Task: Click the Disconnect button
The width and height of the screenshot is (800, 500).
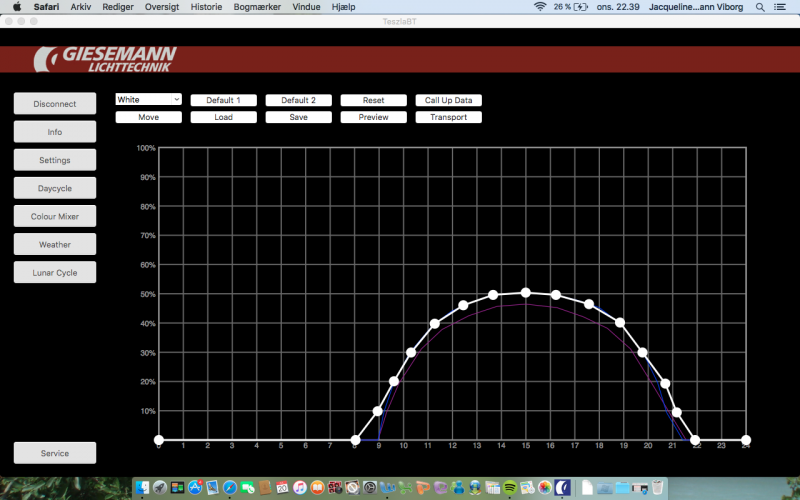Action: (55, 104)
